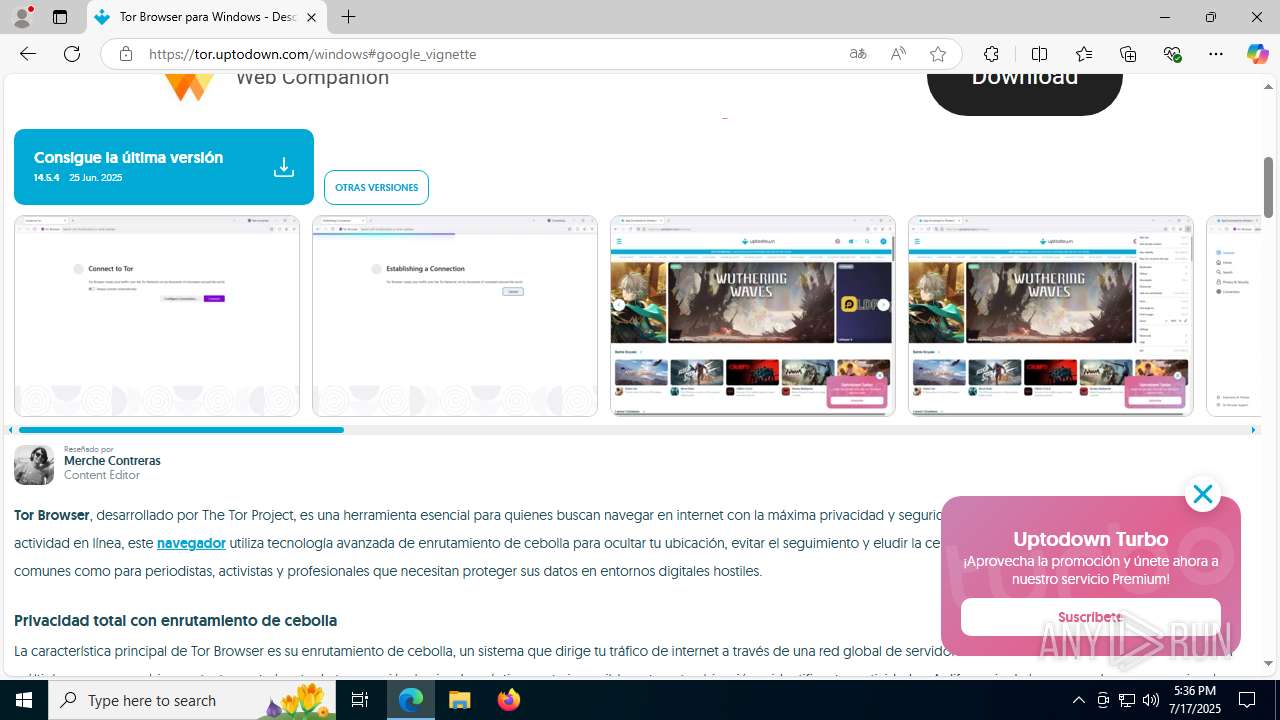Open the fourth screenshot showing browser menu
The height and width of the screenshot is (720, 1280).
(x=1051, y=315)
